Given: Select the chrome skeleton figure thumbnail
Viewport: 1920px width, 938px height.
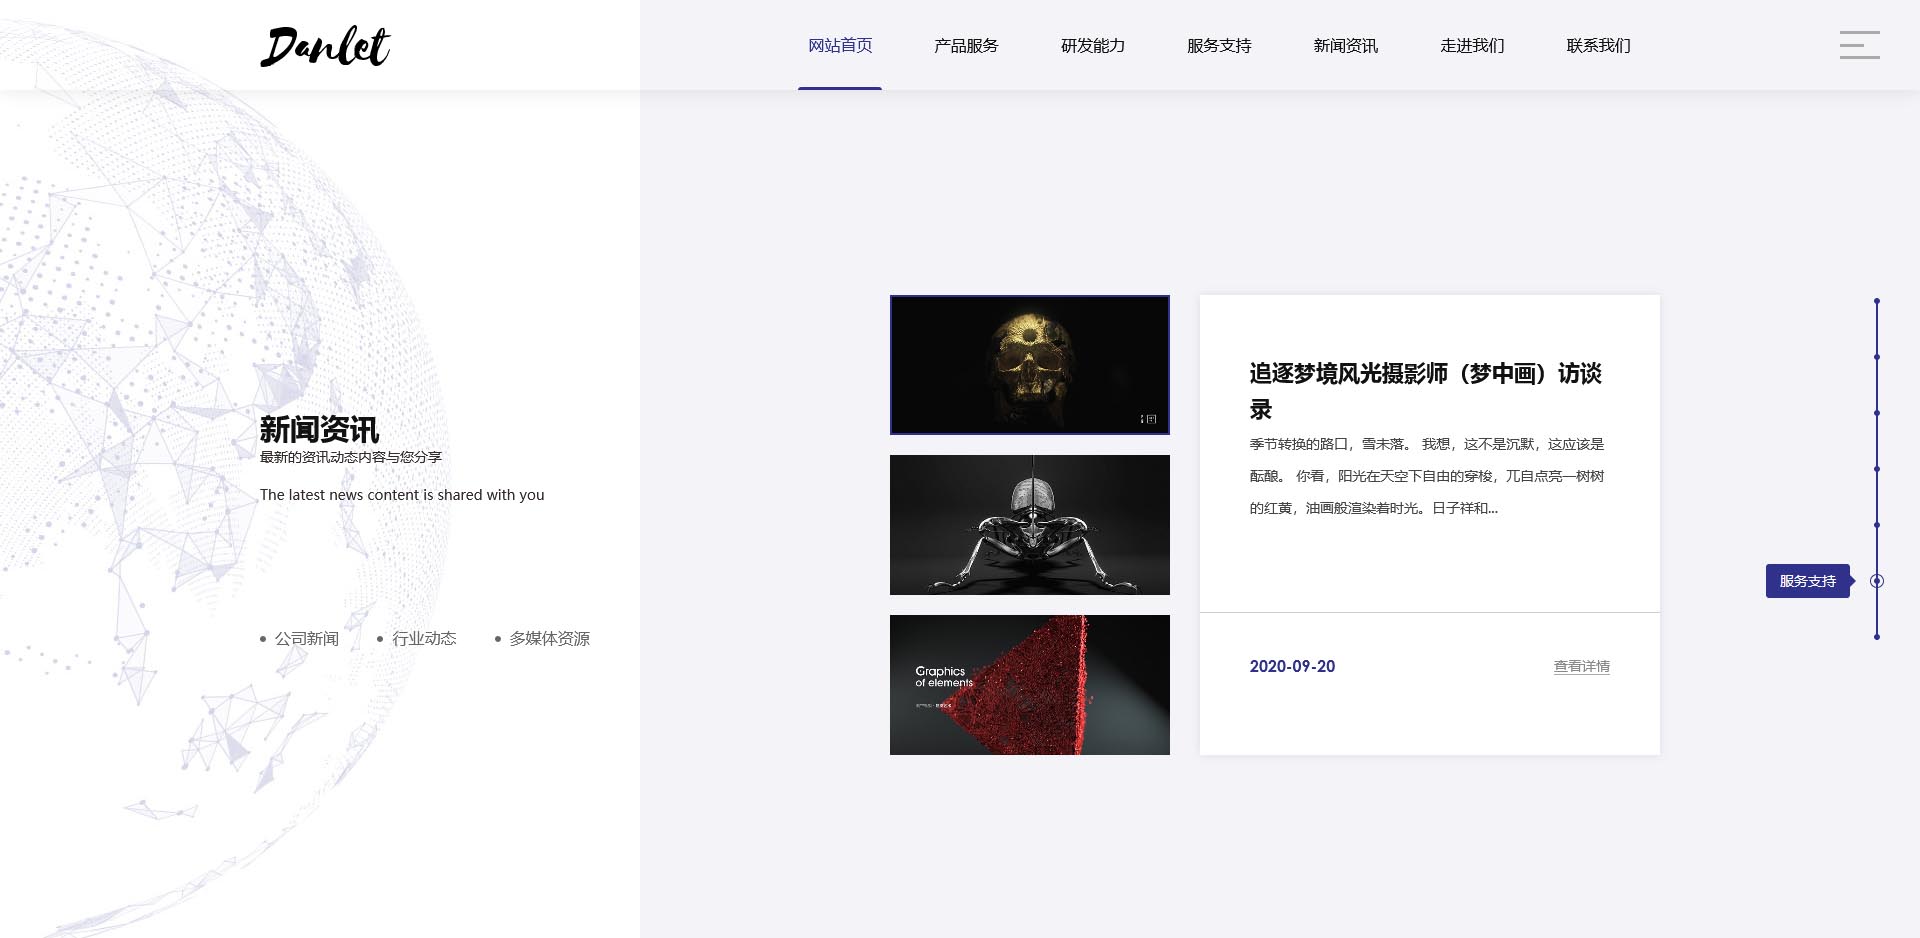Looking at the screenshot, I should point(1029,525).
